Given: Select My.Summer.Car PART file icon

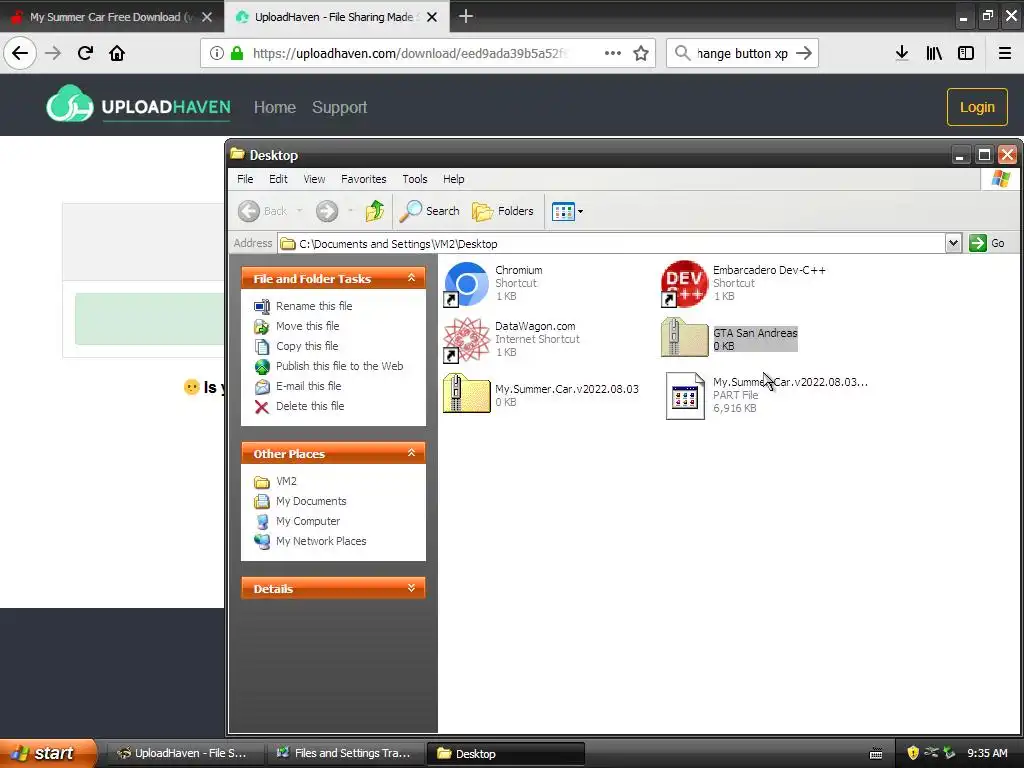Looking at the screenshot, I should pyautogui.click(x=685, y=396).
